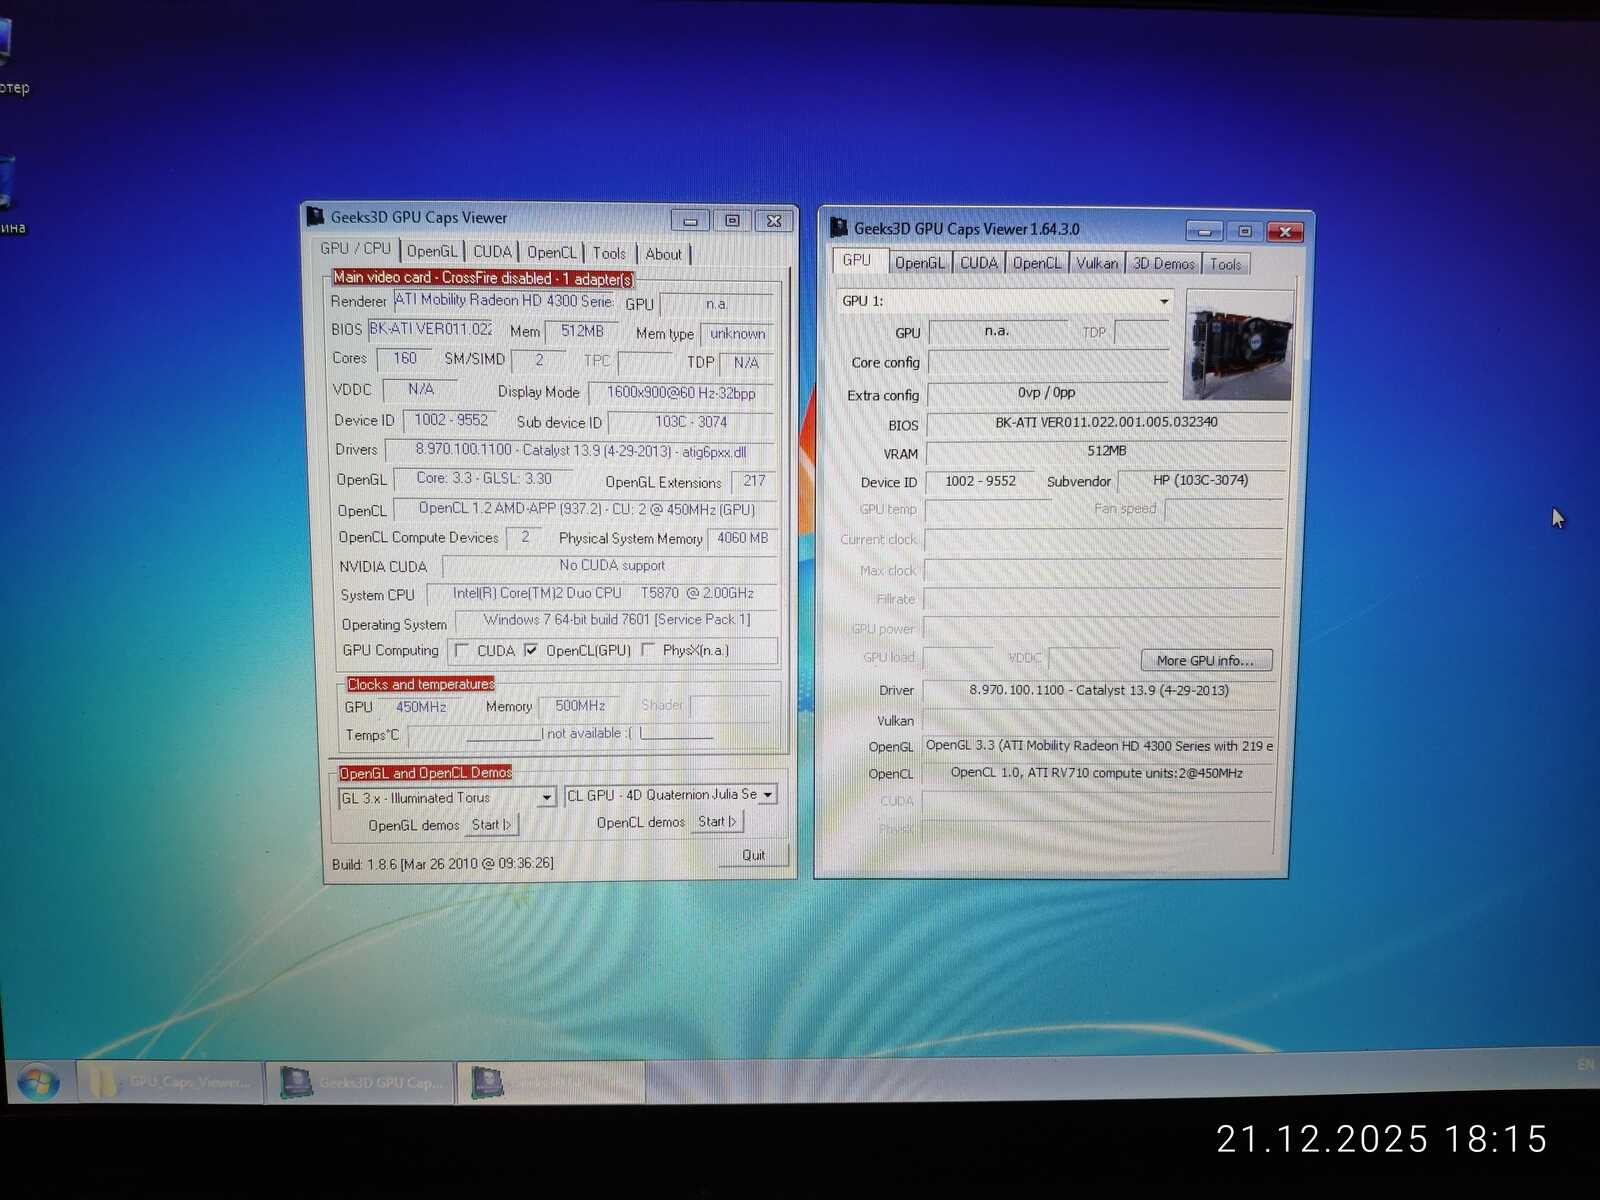Switch to the CUDA tab in the 1.64.3.0 window
1600x1200 pixels.
point(979,263)
